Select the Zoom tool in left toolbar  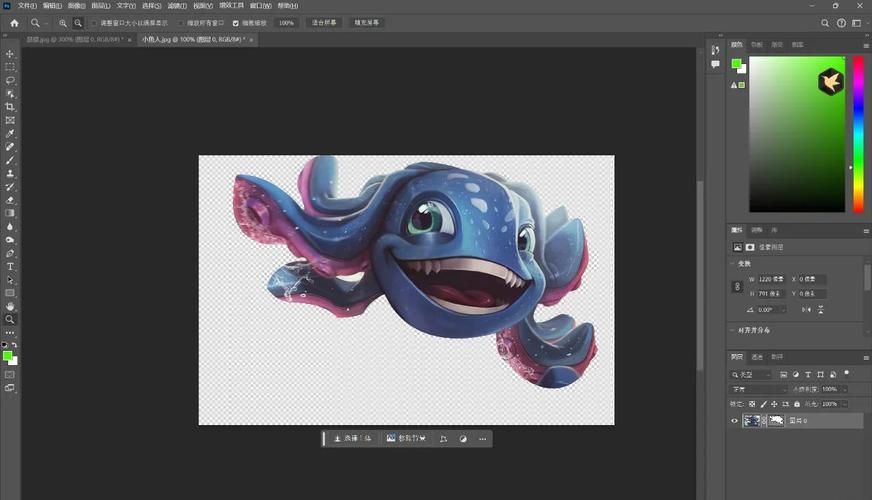coord(10,319)
